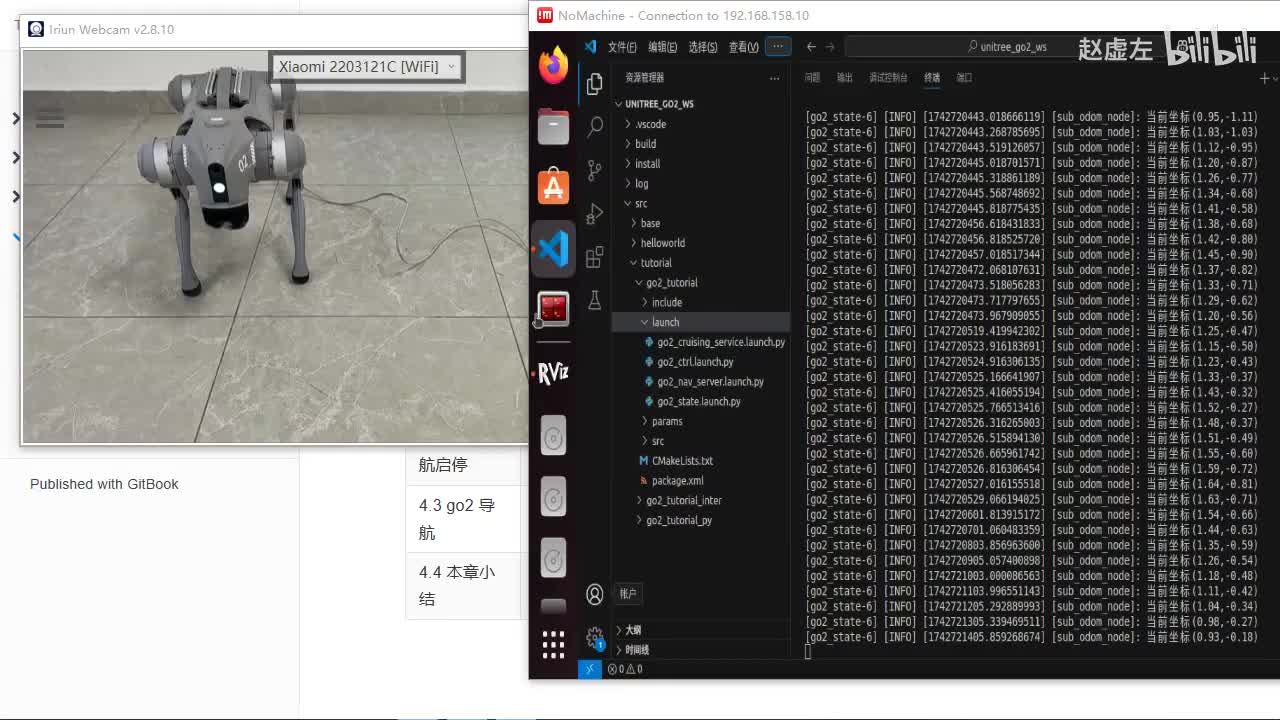Open the Accounts icon in activity bar
This screenshot has width=1280, height=720.
pyautogui.click(x=595, y=595)
